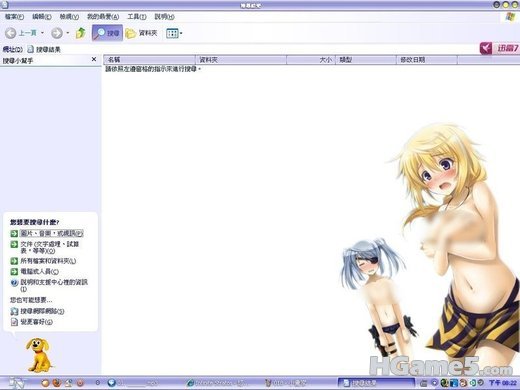Go back with the 上一頁 button
Viewport: 520px width, 390px height.
click(21, 33)
